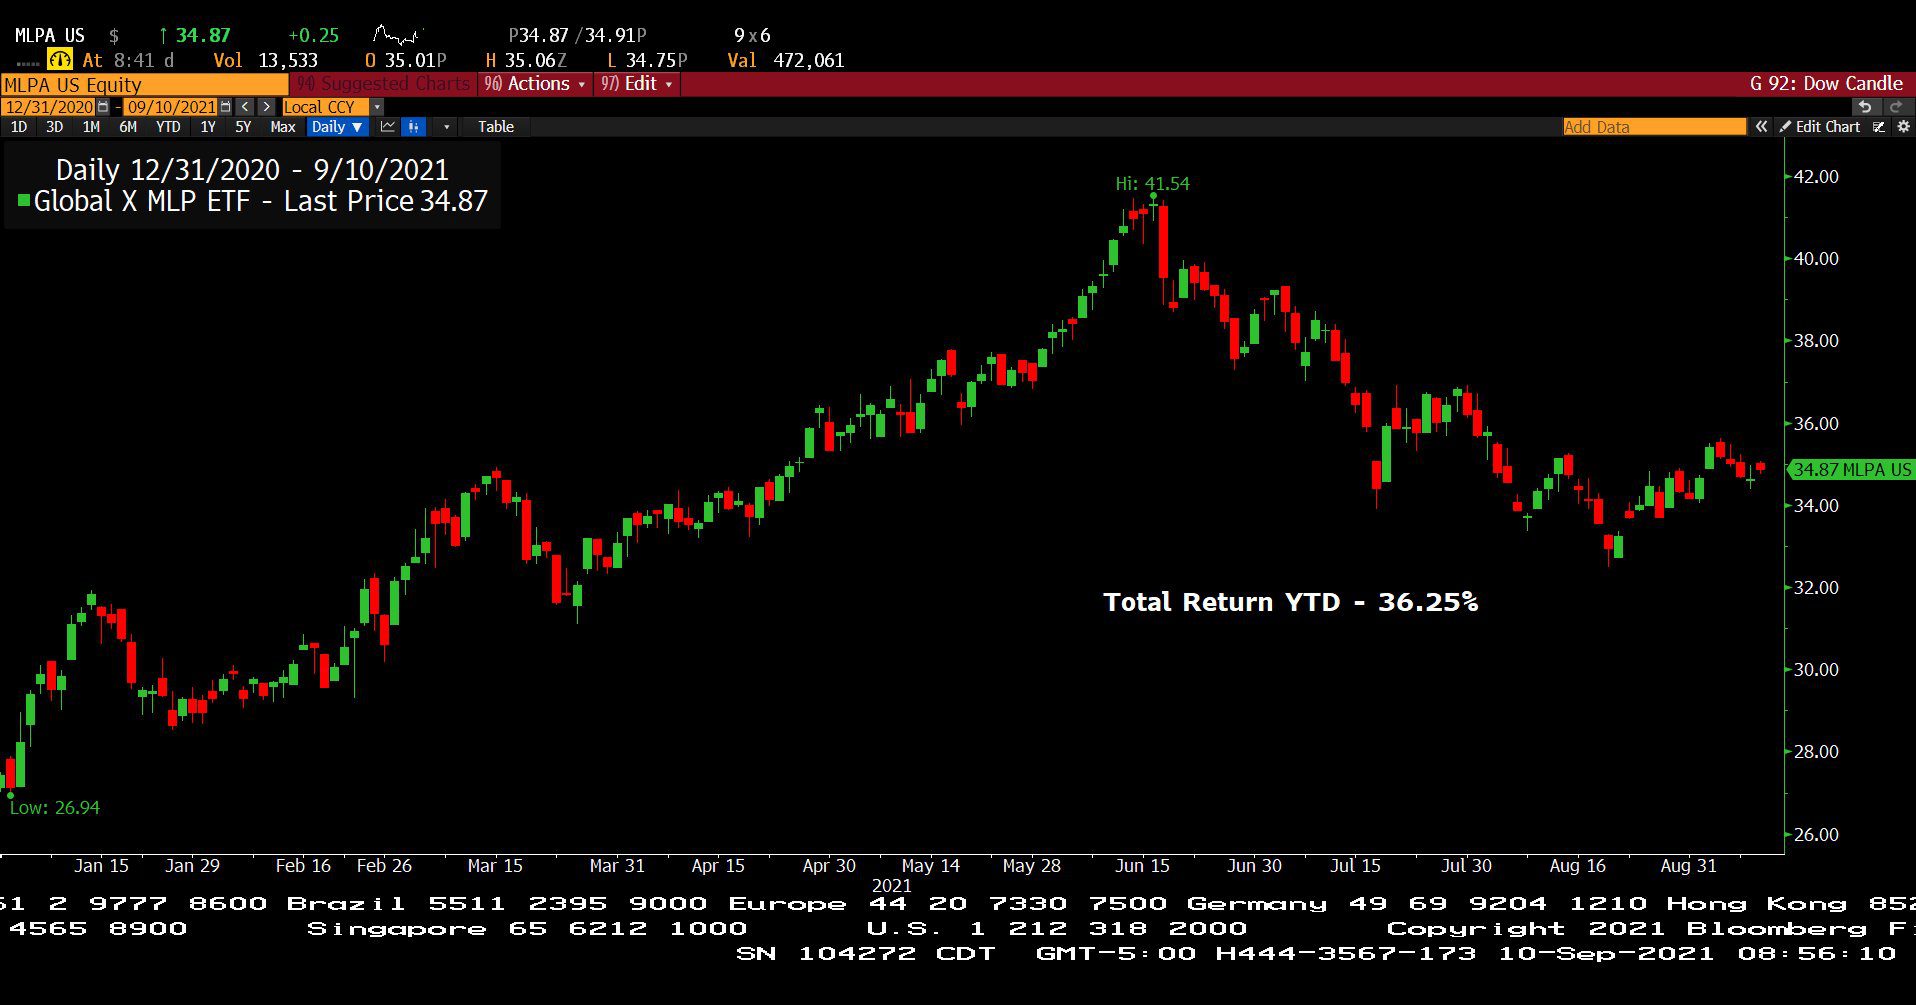Toggle the candlestick chart style
Image resolution: width=1916 pixels, height=1005 pixels.
413,127
